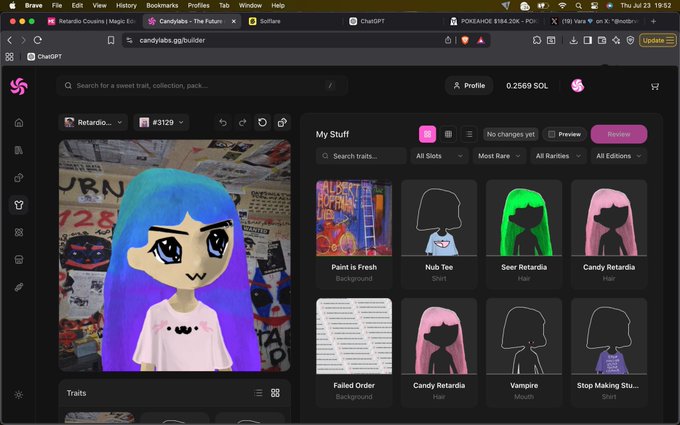
Task: Open the All Slots filter dropdown
Action: 439,156
